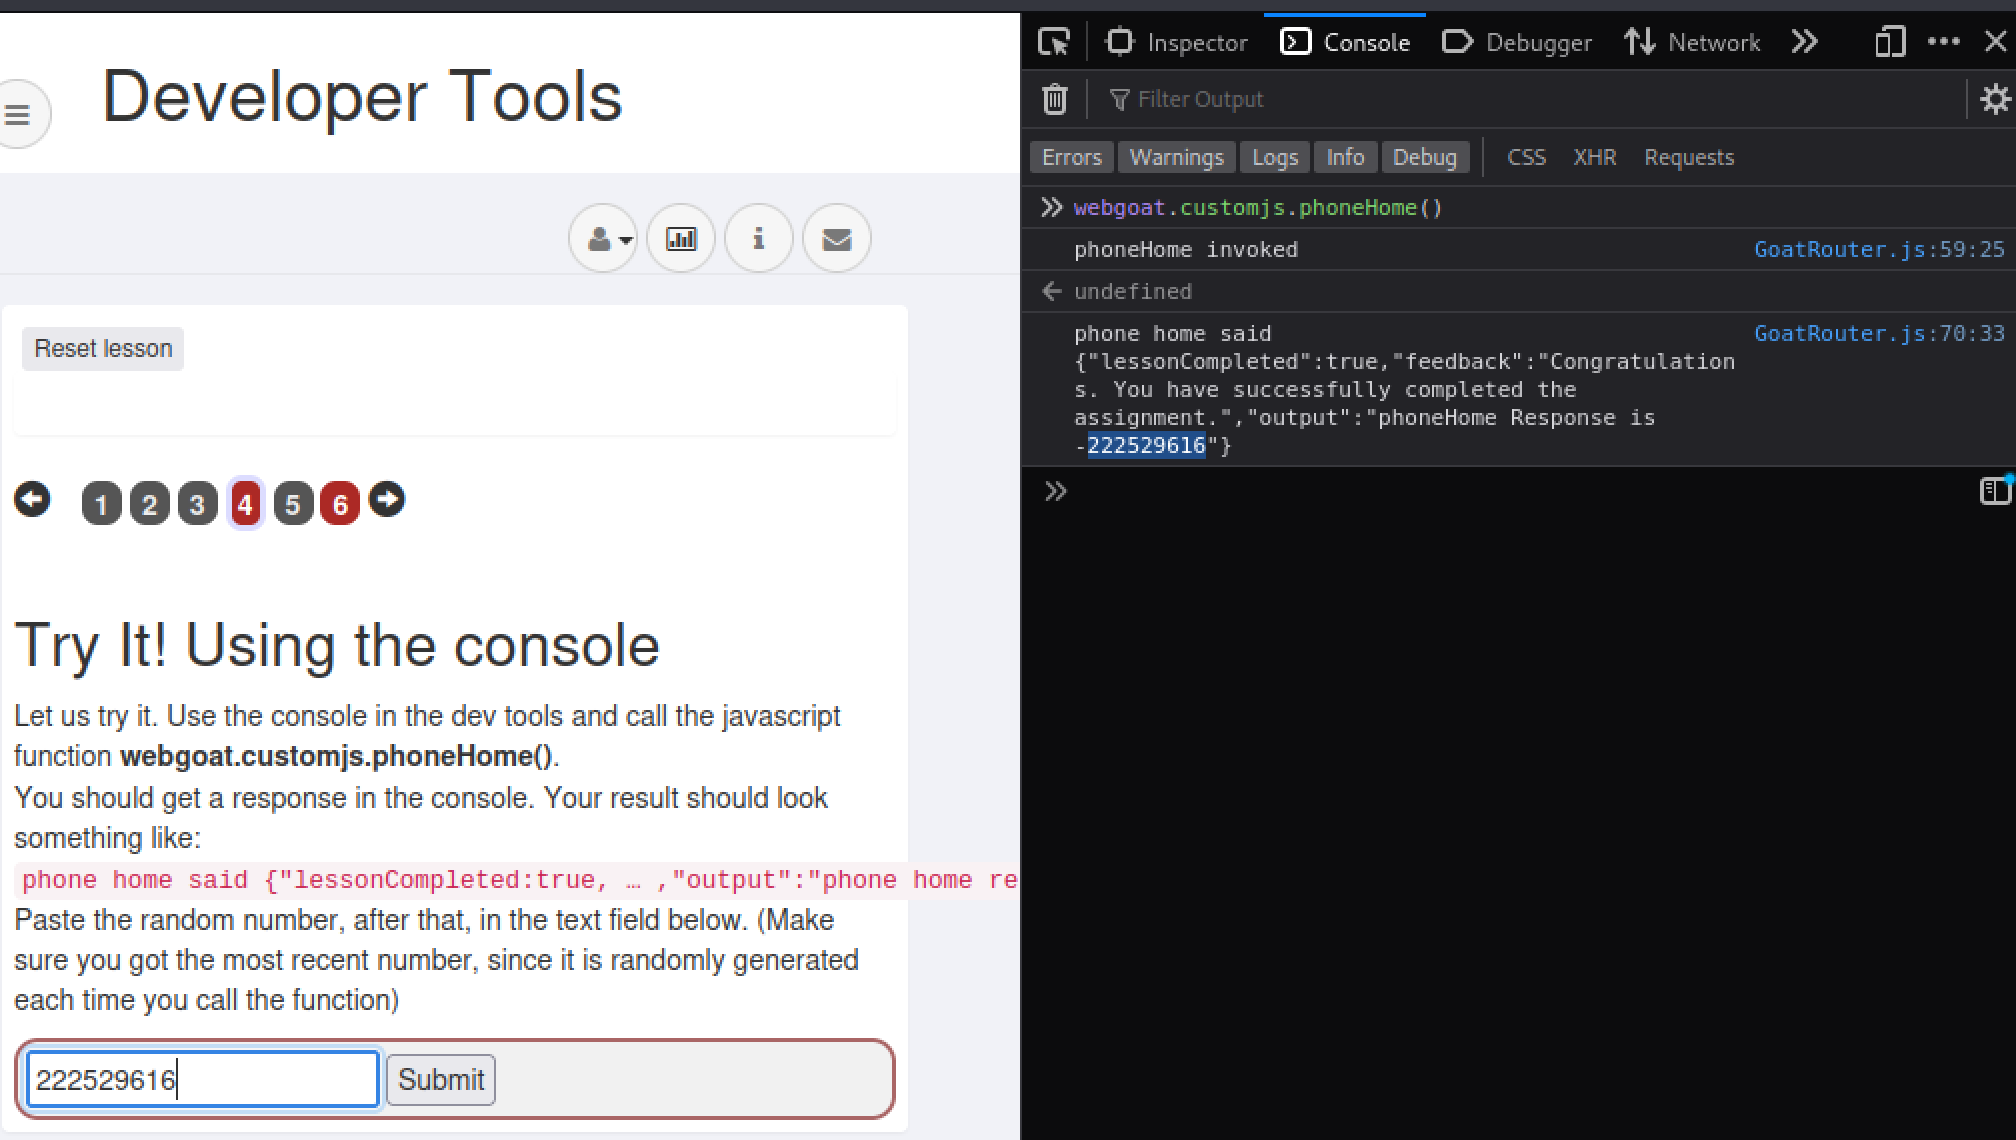The width and height of the screenshot is (2016, 1140).
Task: Expand more devtools tabs chevron
Action: 1805,42
